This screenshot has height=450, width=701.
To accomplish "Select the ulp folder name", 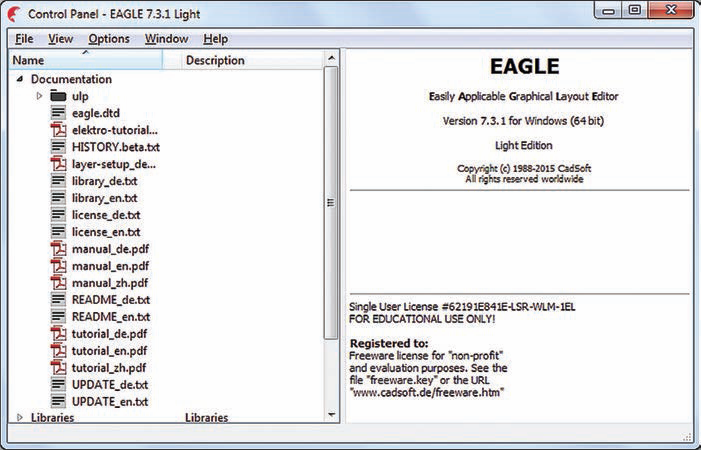I will (x=80, y=97).
